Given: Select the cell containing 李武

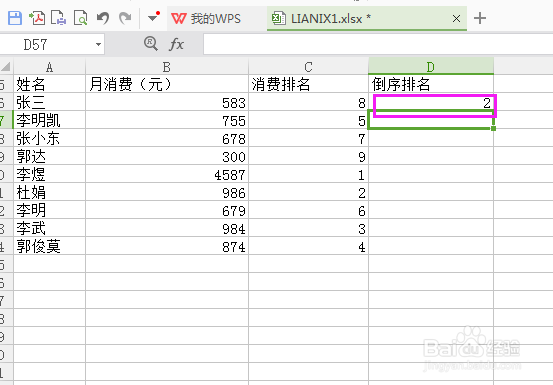Looking at the screenshot, I should click(49, 228).
